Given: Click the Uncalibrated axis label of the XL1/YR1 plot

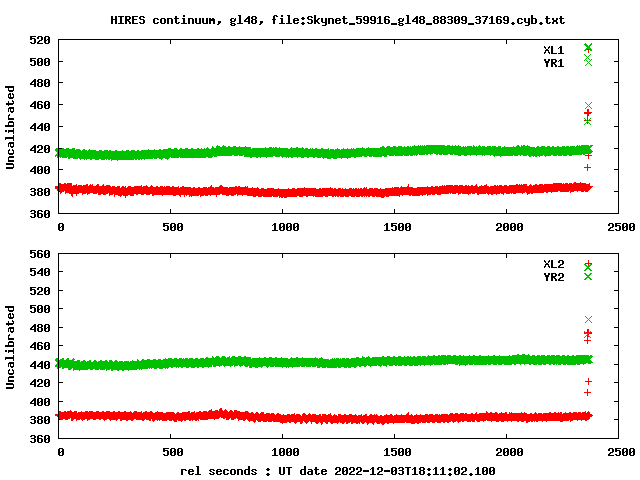Looking at the screenshot, I should 10,127.
